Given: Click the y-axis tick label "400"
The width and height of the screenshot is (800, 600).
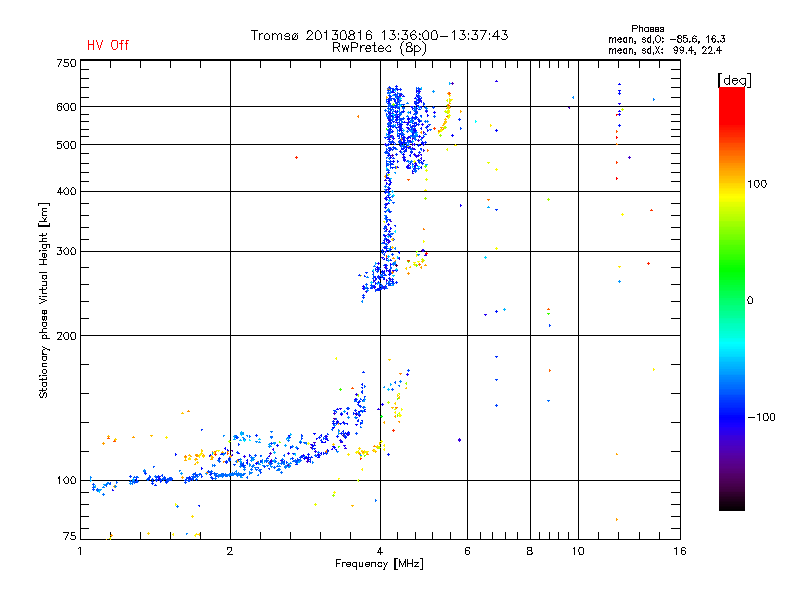Looking at the screenshot, I should pyautogui.click(x=66, y=191).
